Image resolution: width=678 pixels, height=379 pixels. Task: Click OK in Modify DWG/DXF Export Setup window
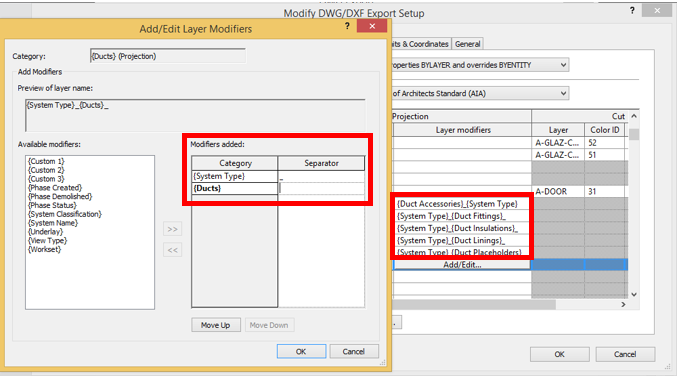tap(560, 354)
